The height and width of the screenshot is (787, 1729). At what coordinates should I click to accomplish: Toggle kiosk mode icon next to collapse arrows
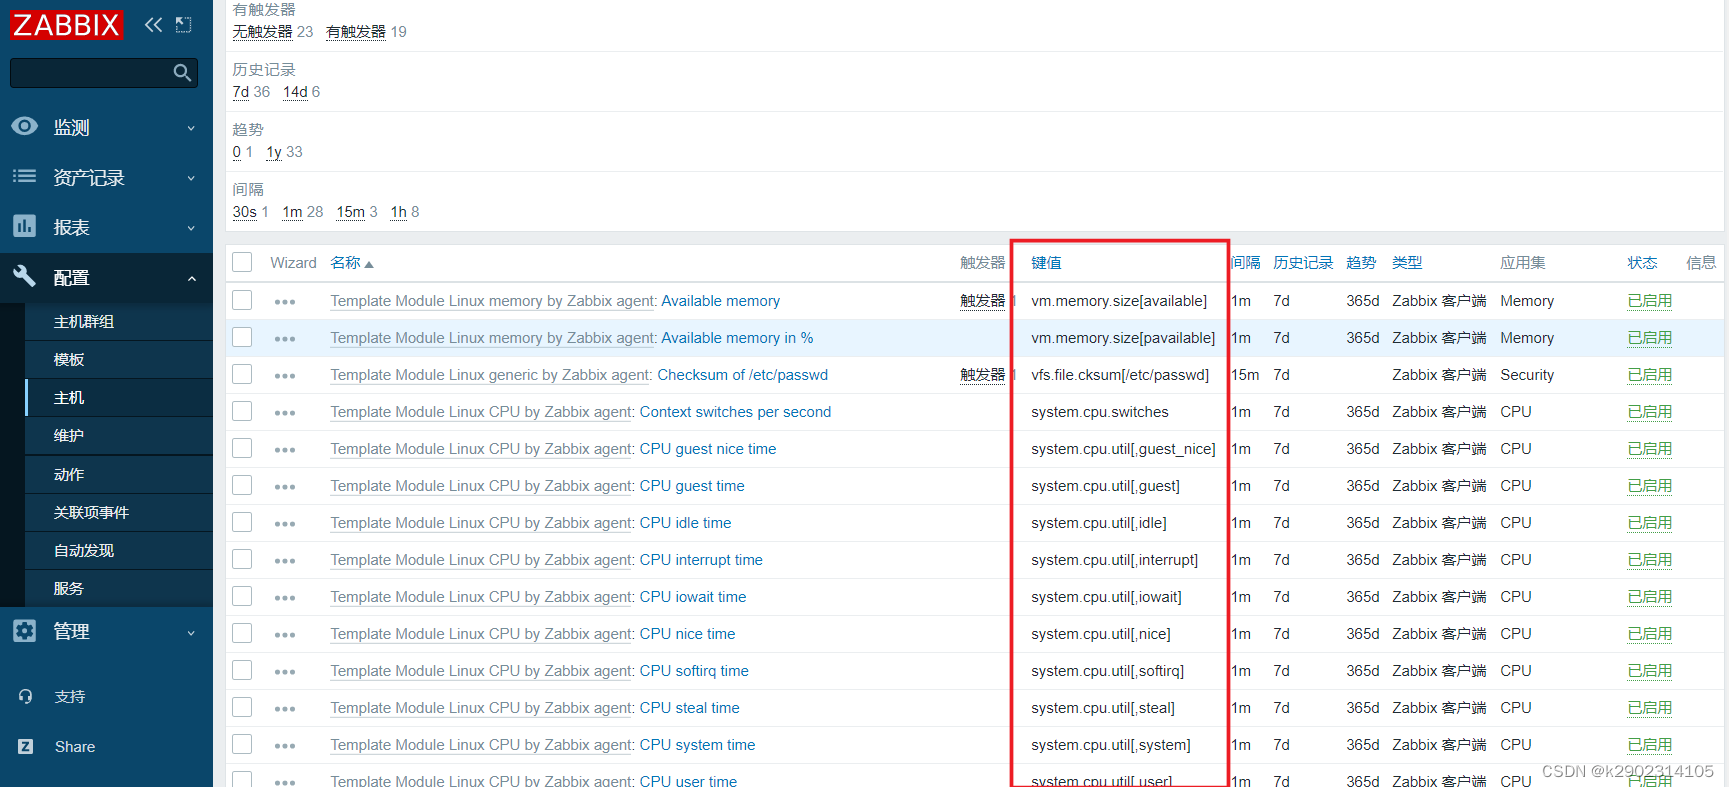(183, 25)
